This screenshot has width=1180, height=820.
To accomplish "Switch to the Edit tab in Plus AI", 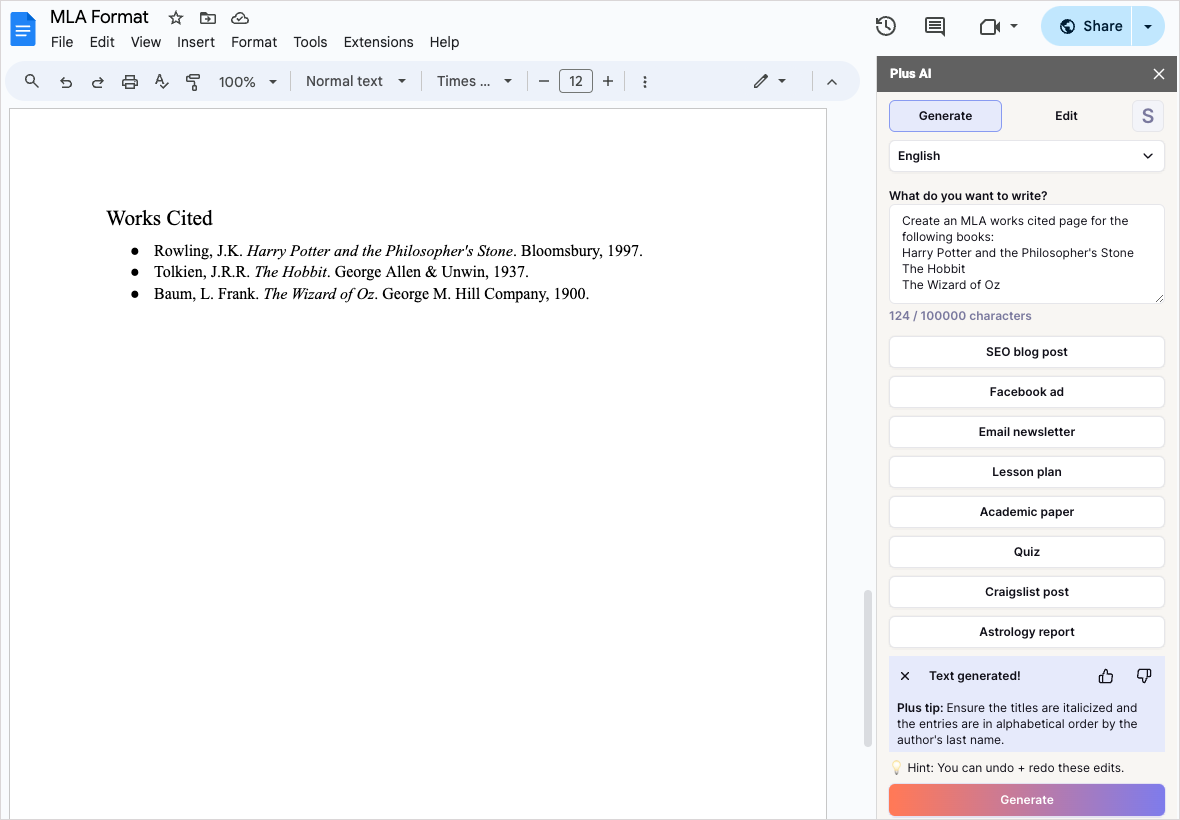I will (1066, 116).
